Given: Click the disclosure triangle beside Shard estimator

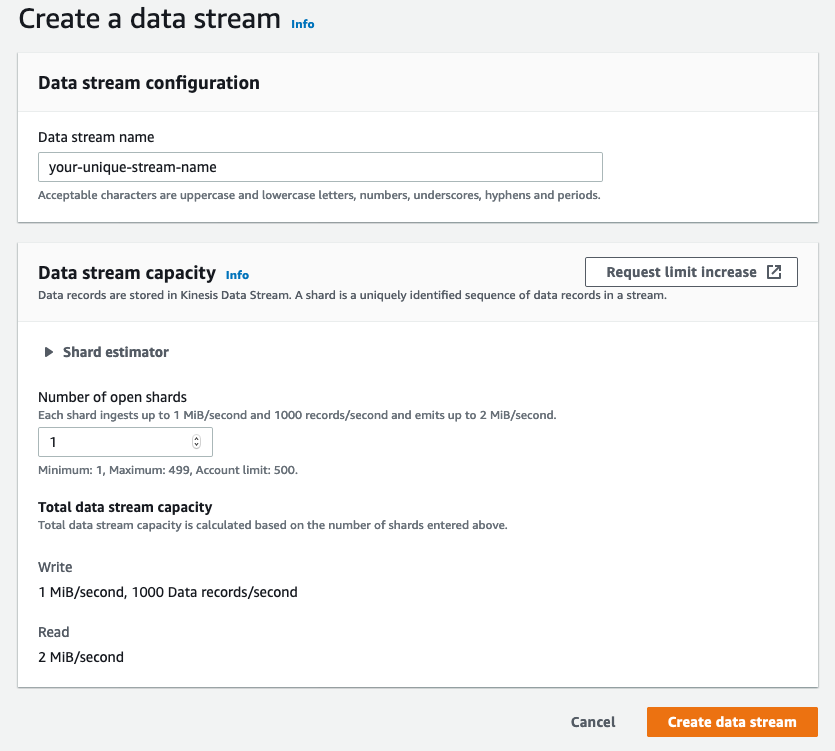Looking at the screenshot, I should click(48, 351).
